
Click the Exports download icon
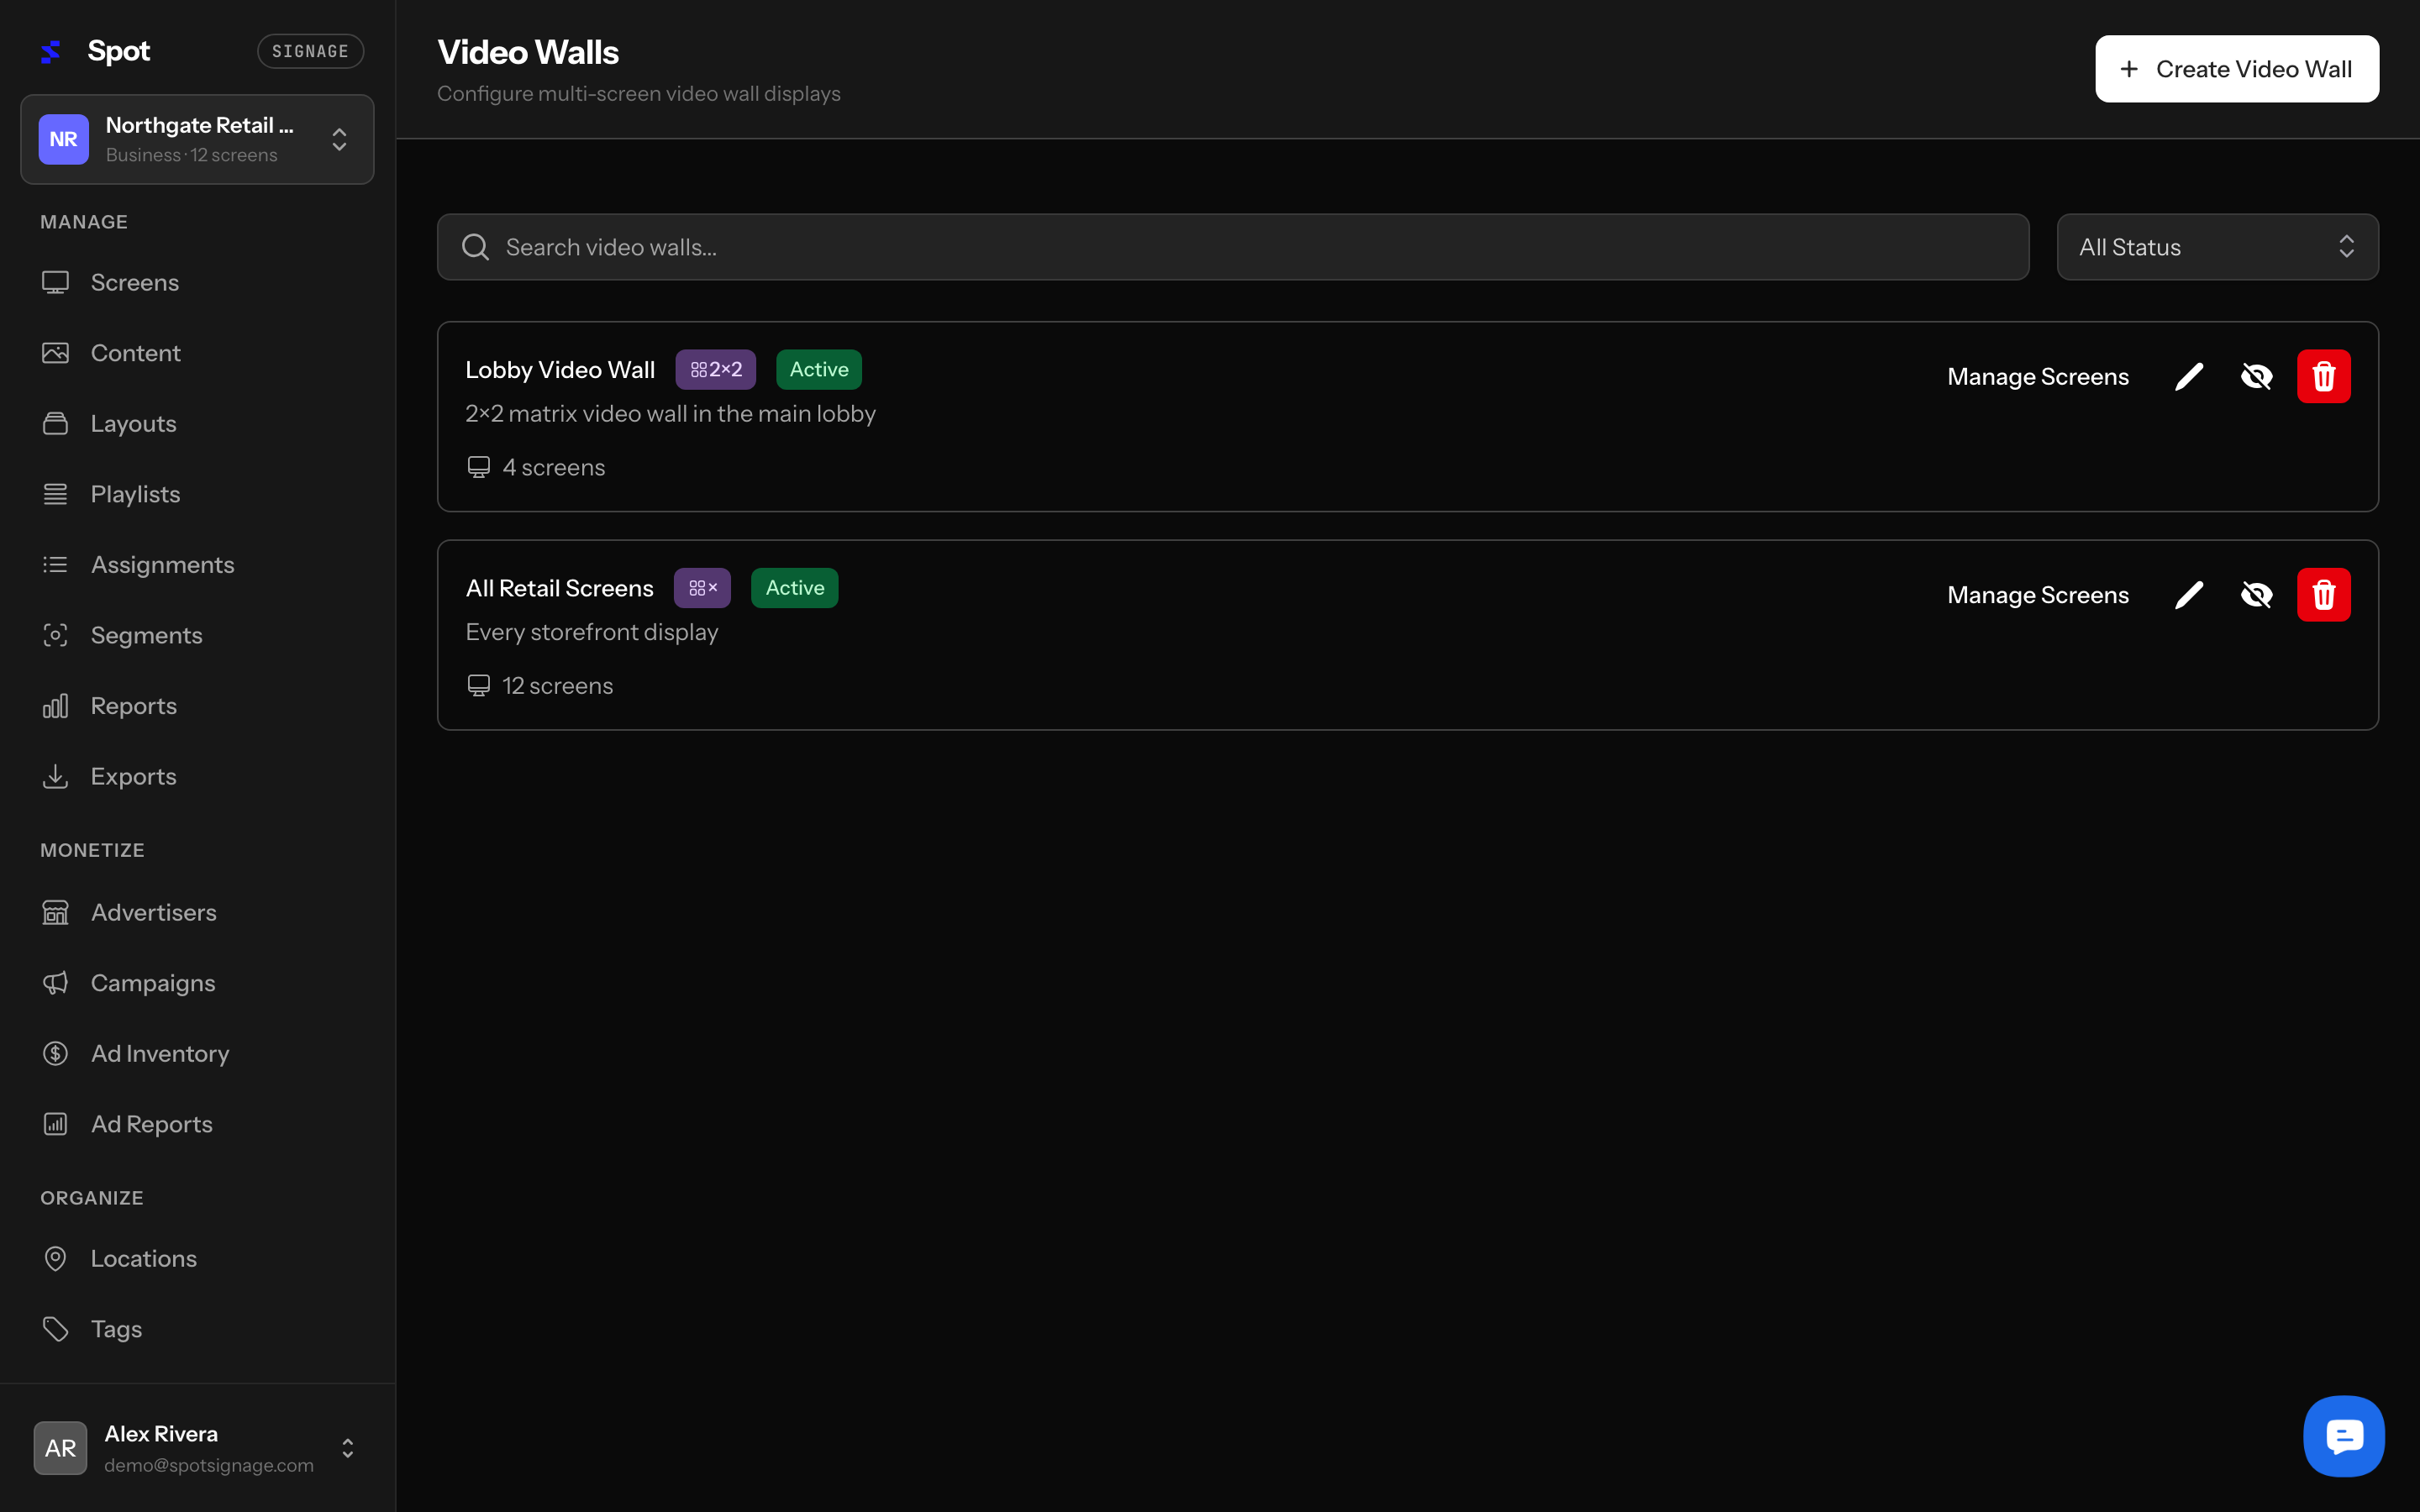(x=55, y=776)
